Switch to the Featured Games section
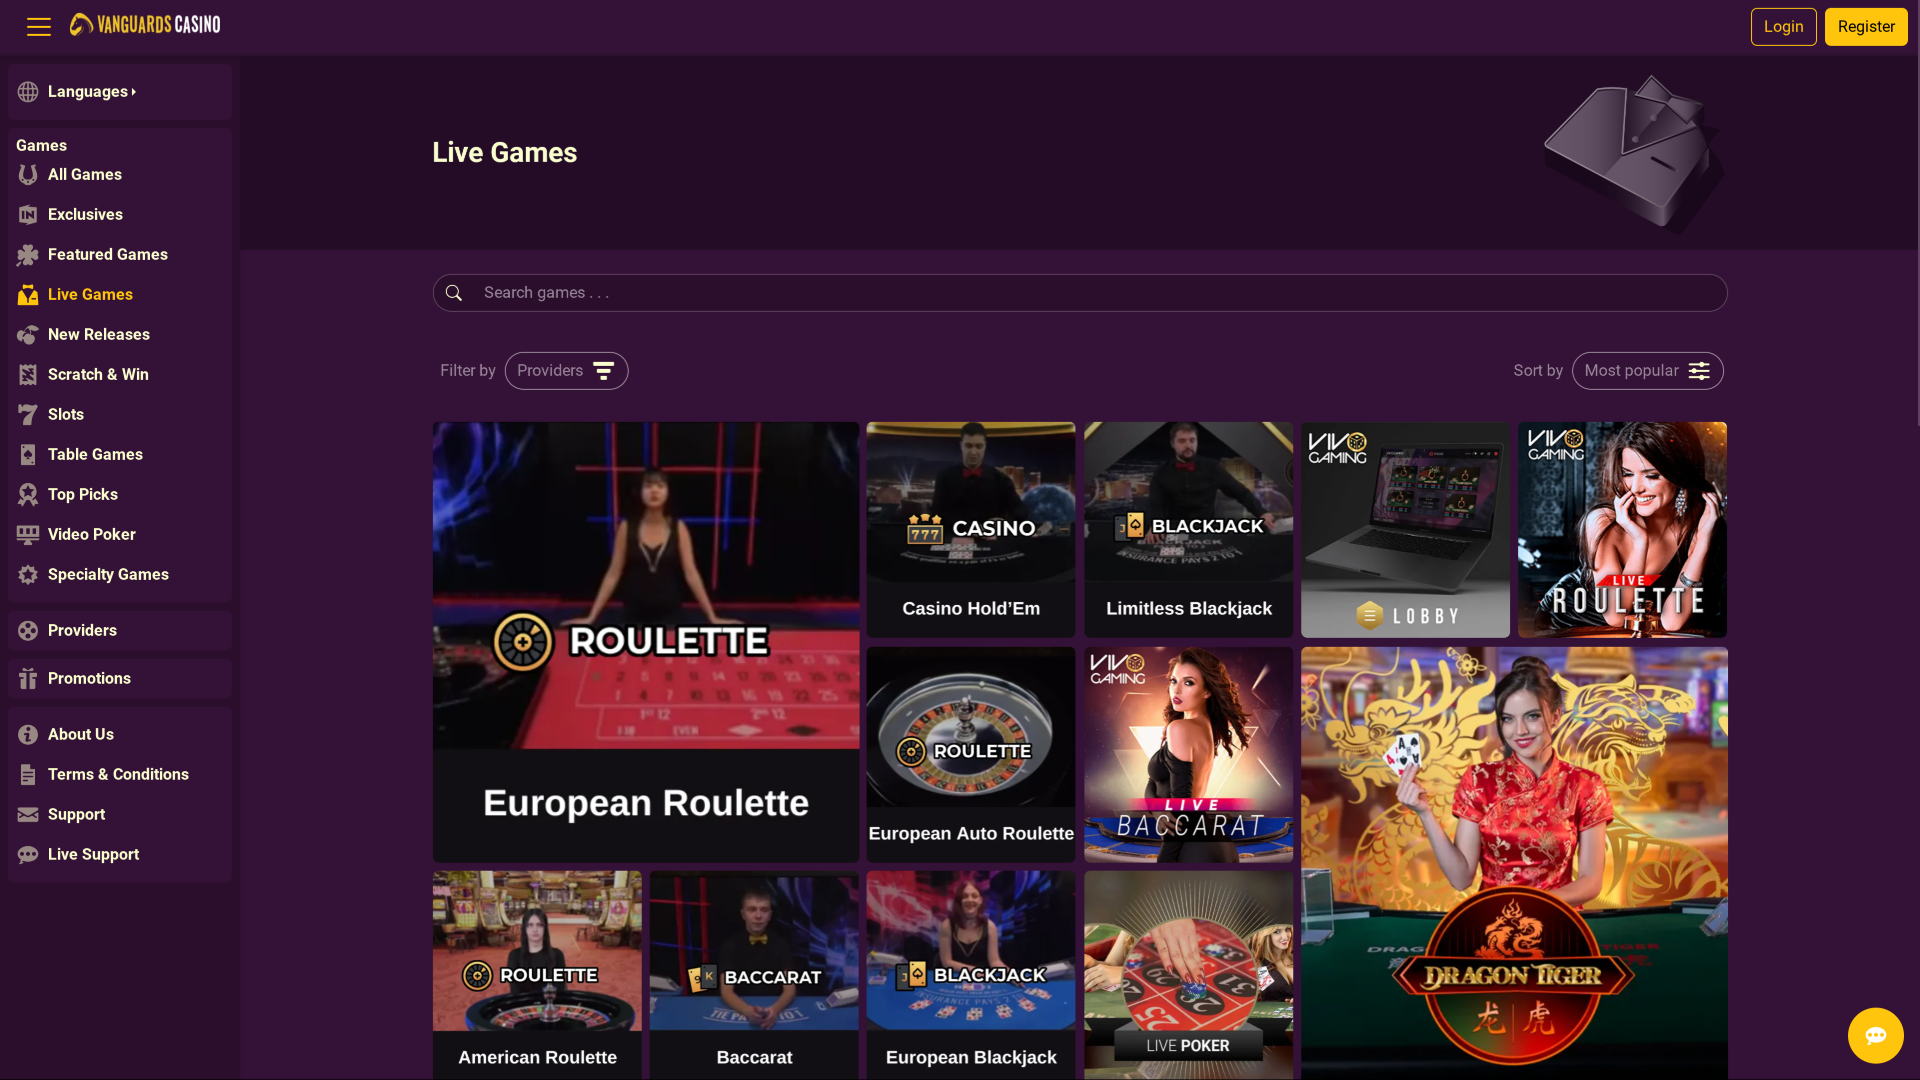The image size is (1920, 1080). 108,254
